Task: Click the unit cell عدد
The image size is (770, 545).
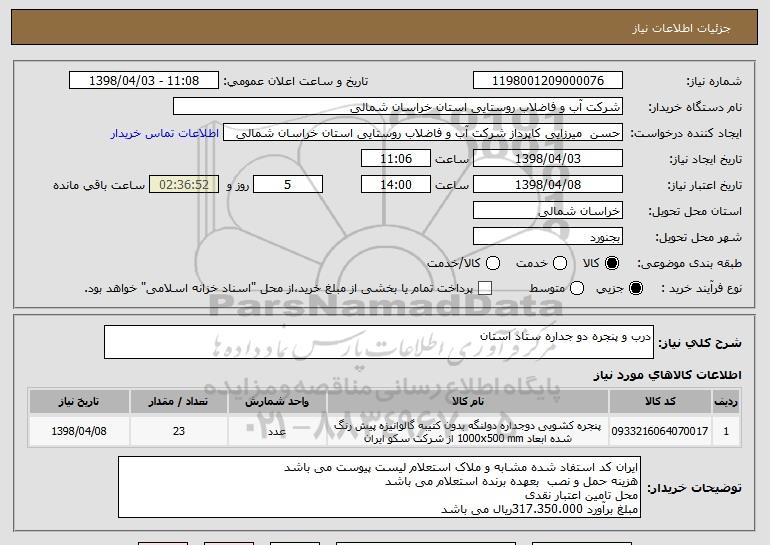Action: pos(277,432)
